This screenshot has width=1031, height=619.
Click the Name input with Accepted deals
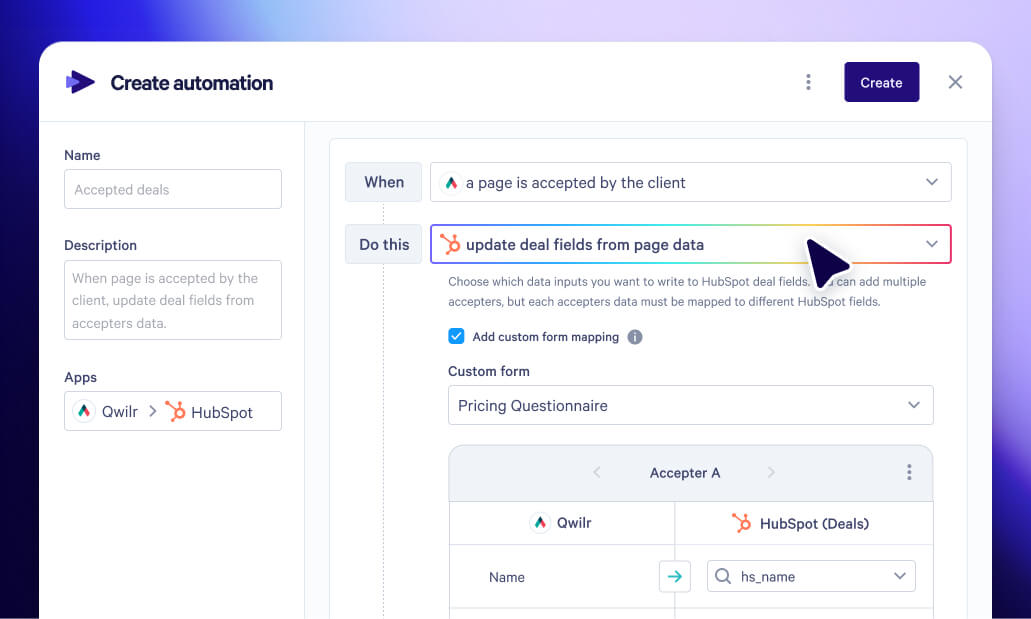(173, 189)
